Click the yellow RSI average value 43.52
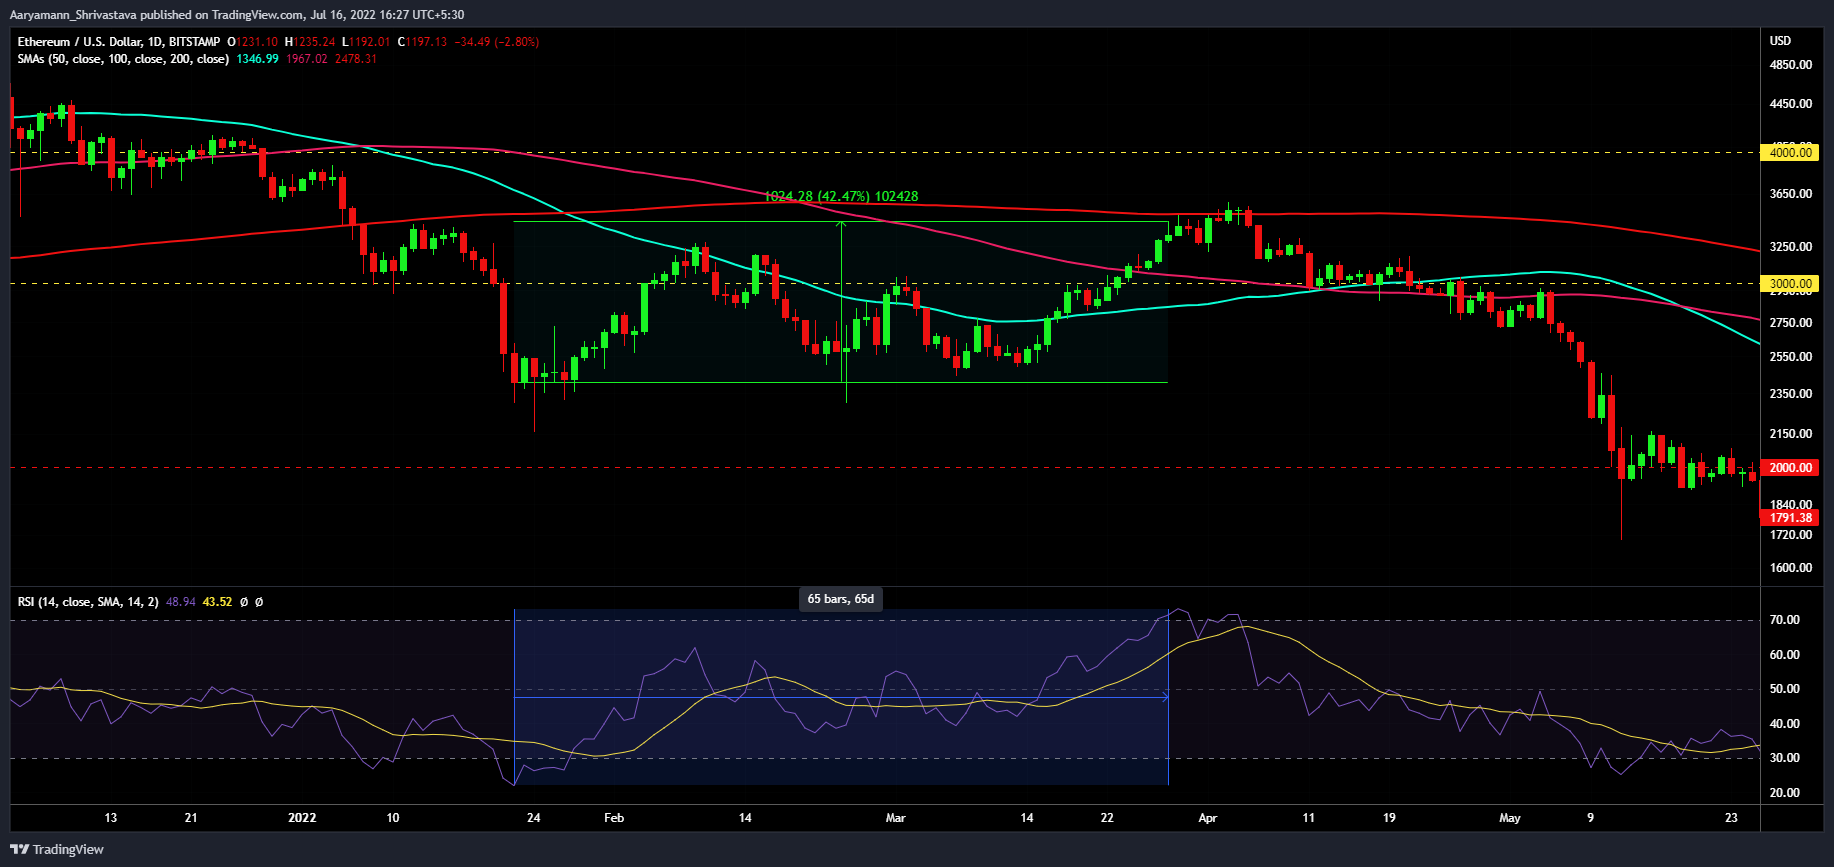 click(217, 602)
